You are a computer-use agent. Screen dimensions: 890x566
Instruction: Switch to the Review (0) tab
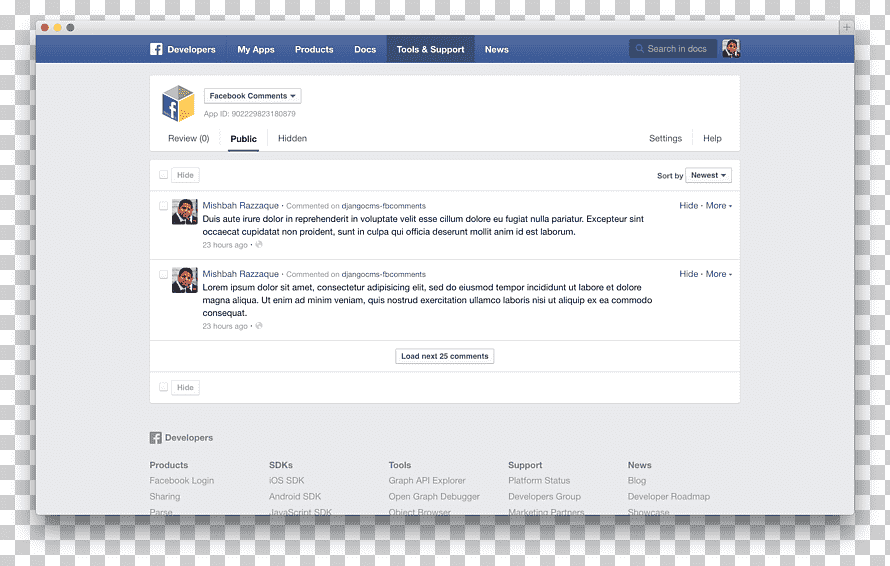tap(188, 139)
